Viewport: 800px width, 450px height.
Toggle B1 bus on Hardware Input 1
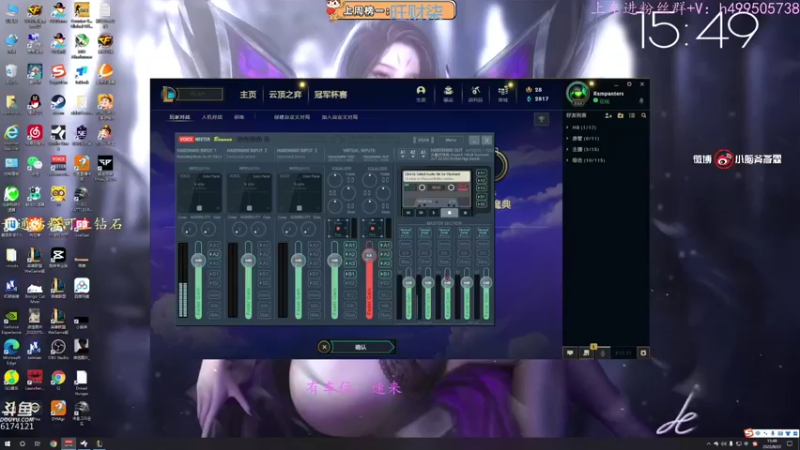214,274
